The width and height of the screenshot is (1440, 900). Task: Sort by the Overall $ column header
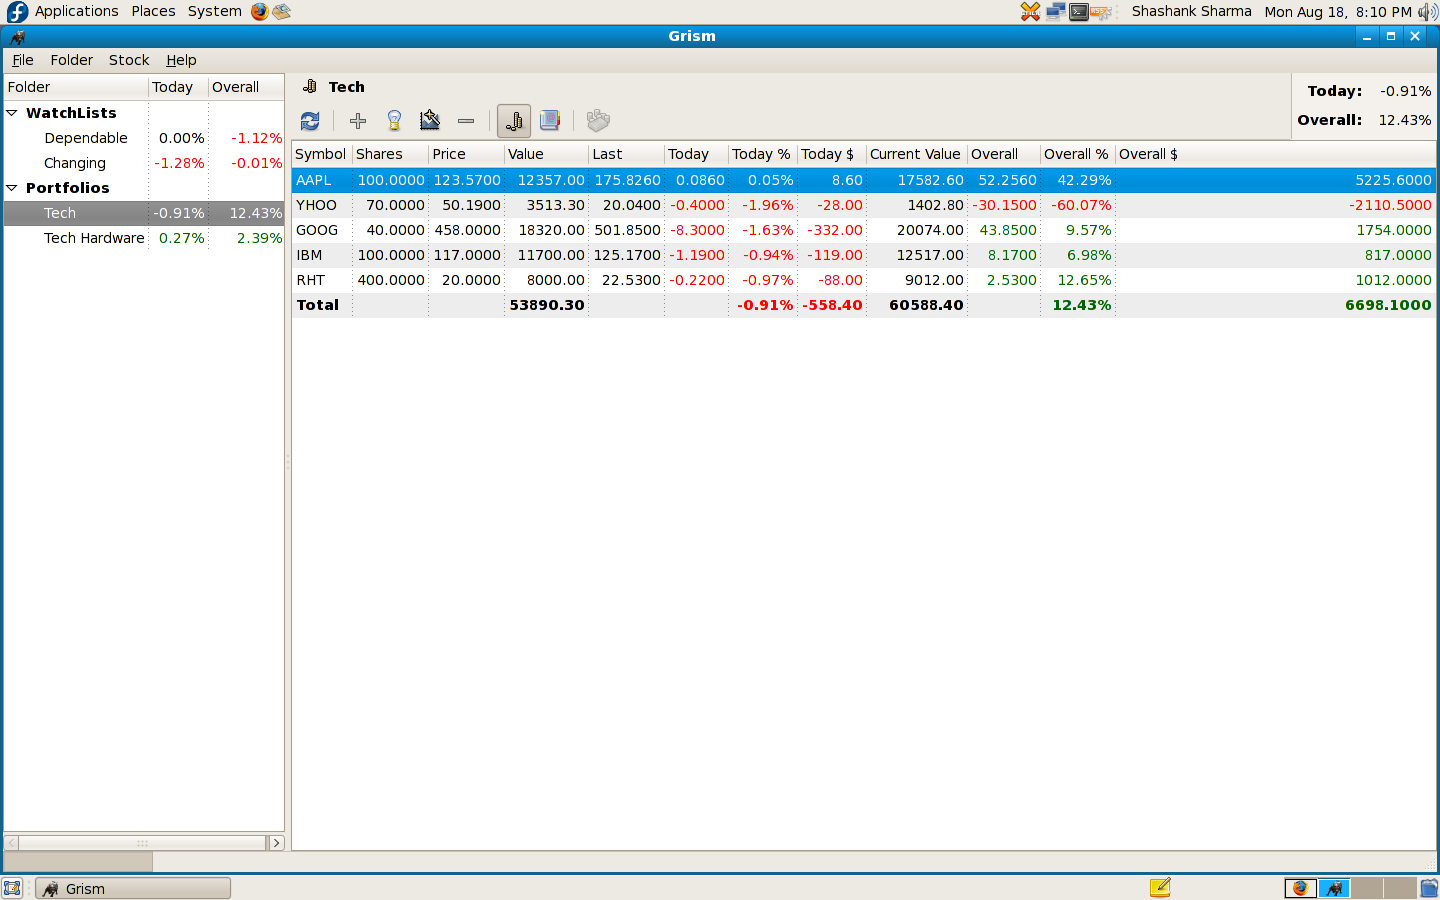1275,154
